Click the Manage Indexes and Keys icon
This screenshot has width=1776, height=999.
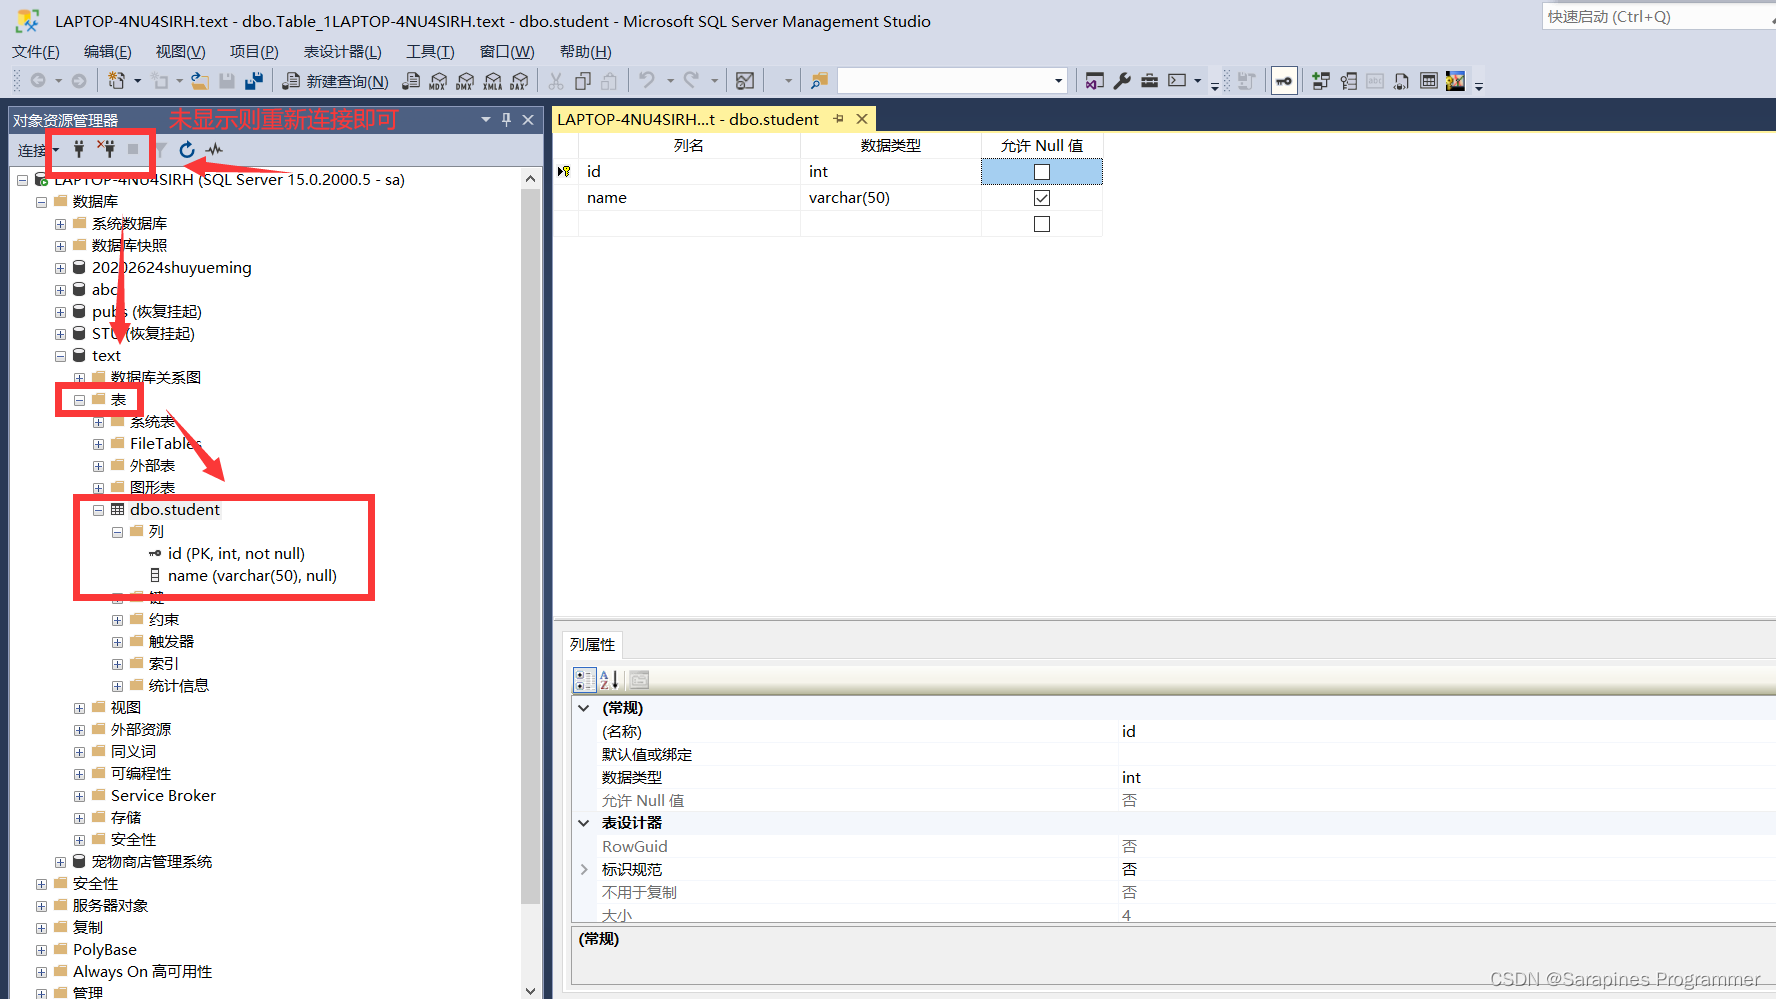pyautogui.click(x=1348, y=81)
